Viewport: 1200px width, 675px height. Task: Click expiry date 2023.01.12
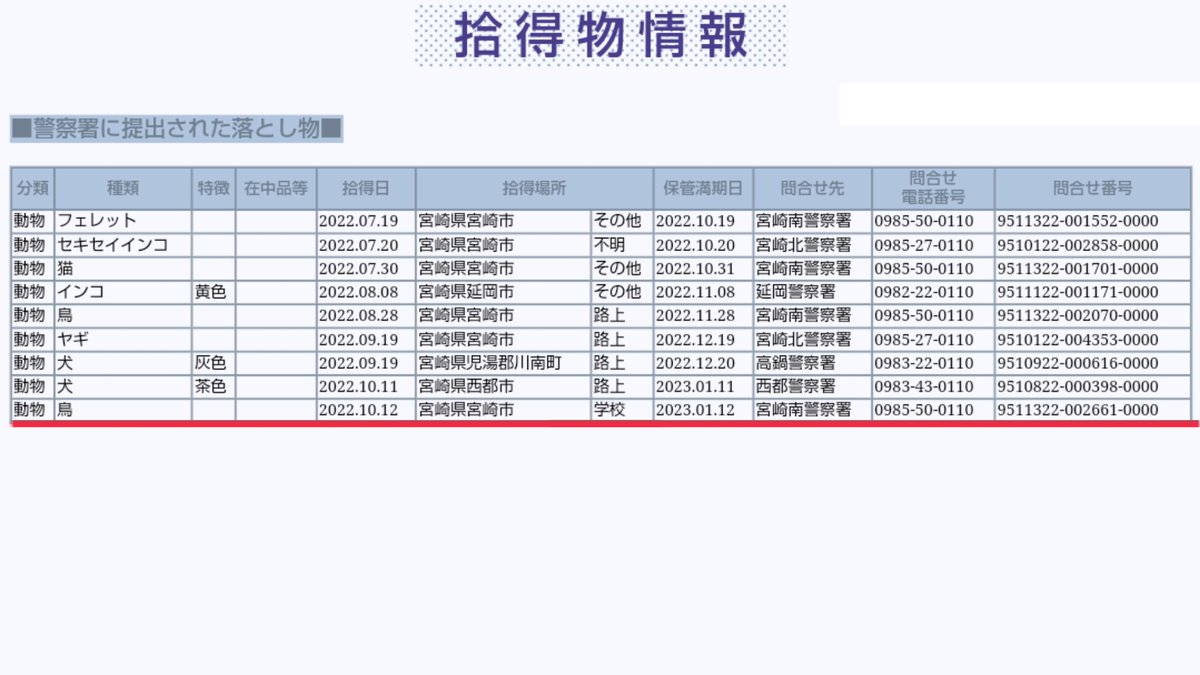click(x=703, y=409)
